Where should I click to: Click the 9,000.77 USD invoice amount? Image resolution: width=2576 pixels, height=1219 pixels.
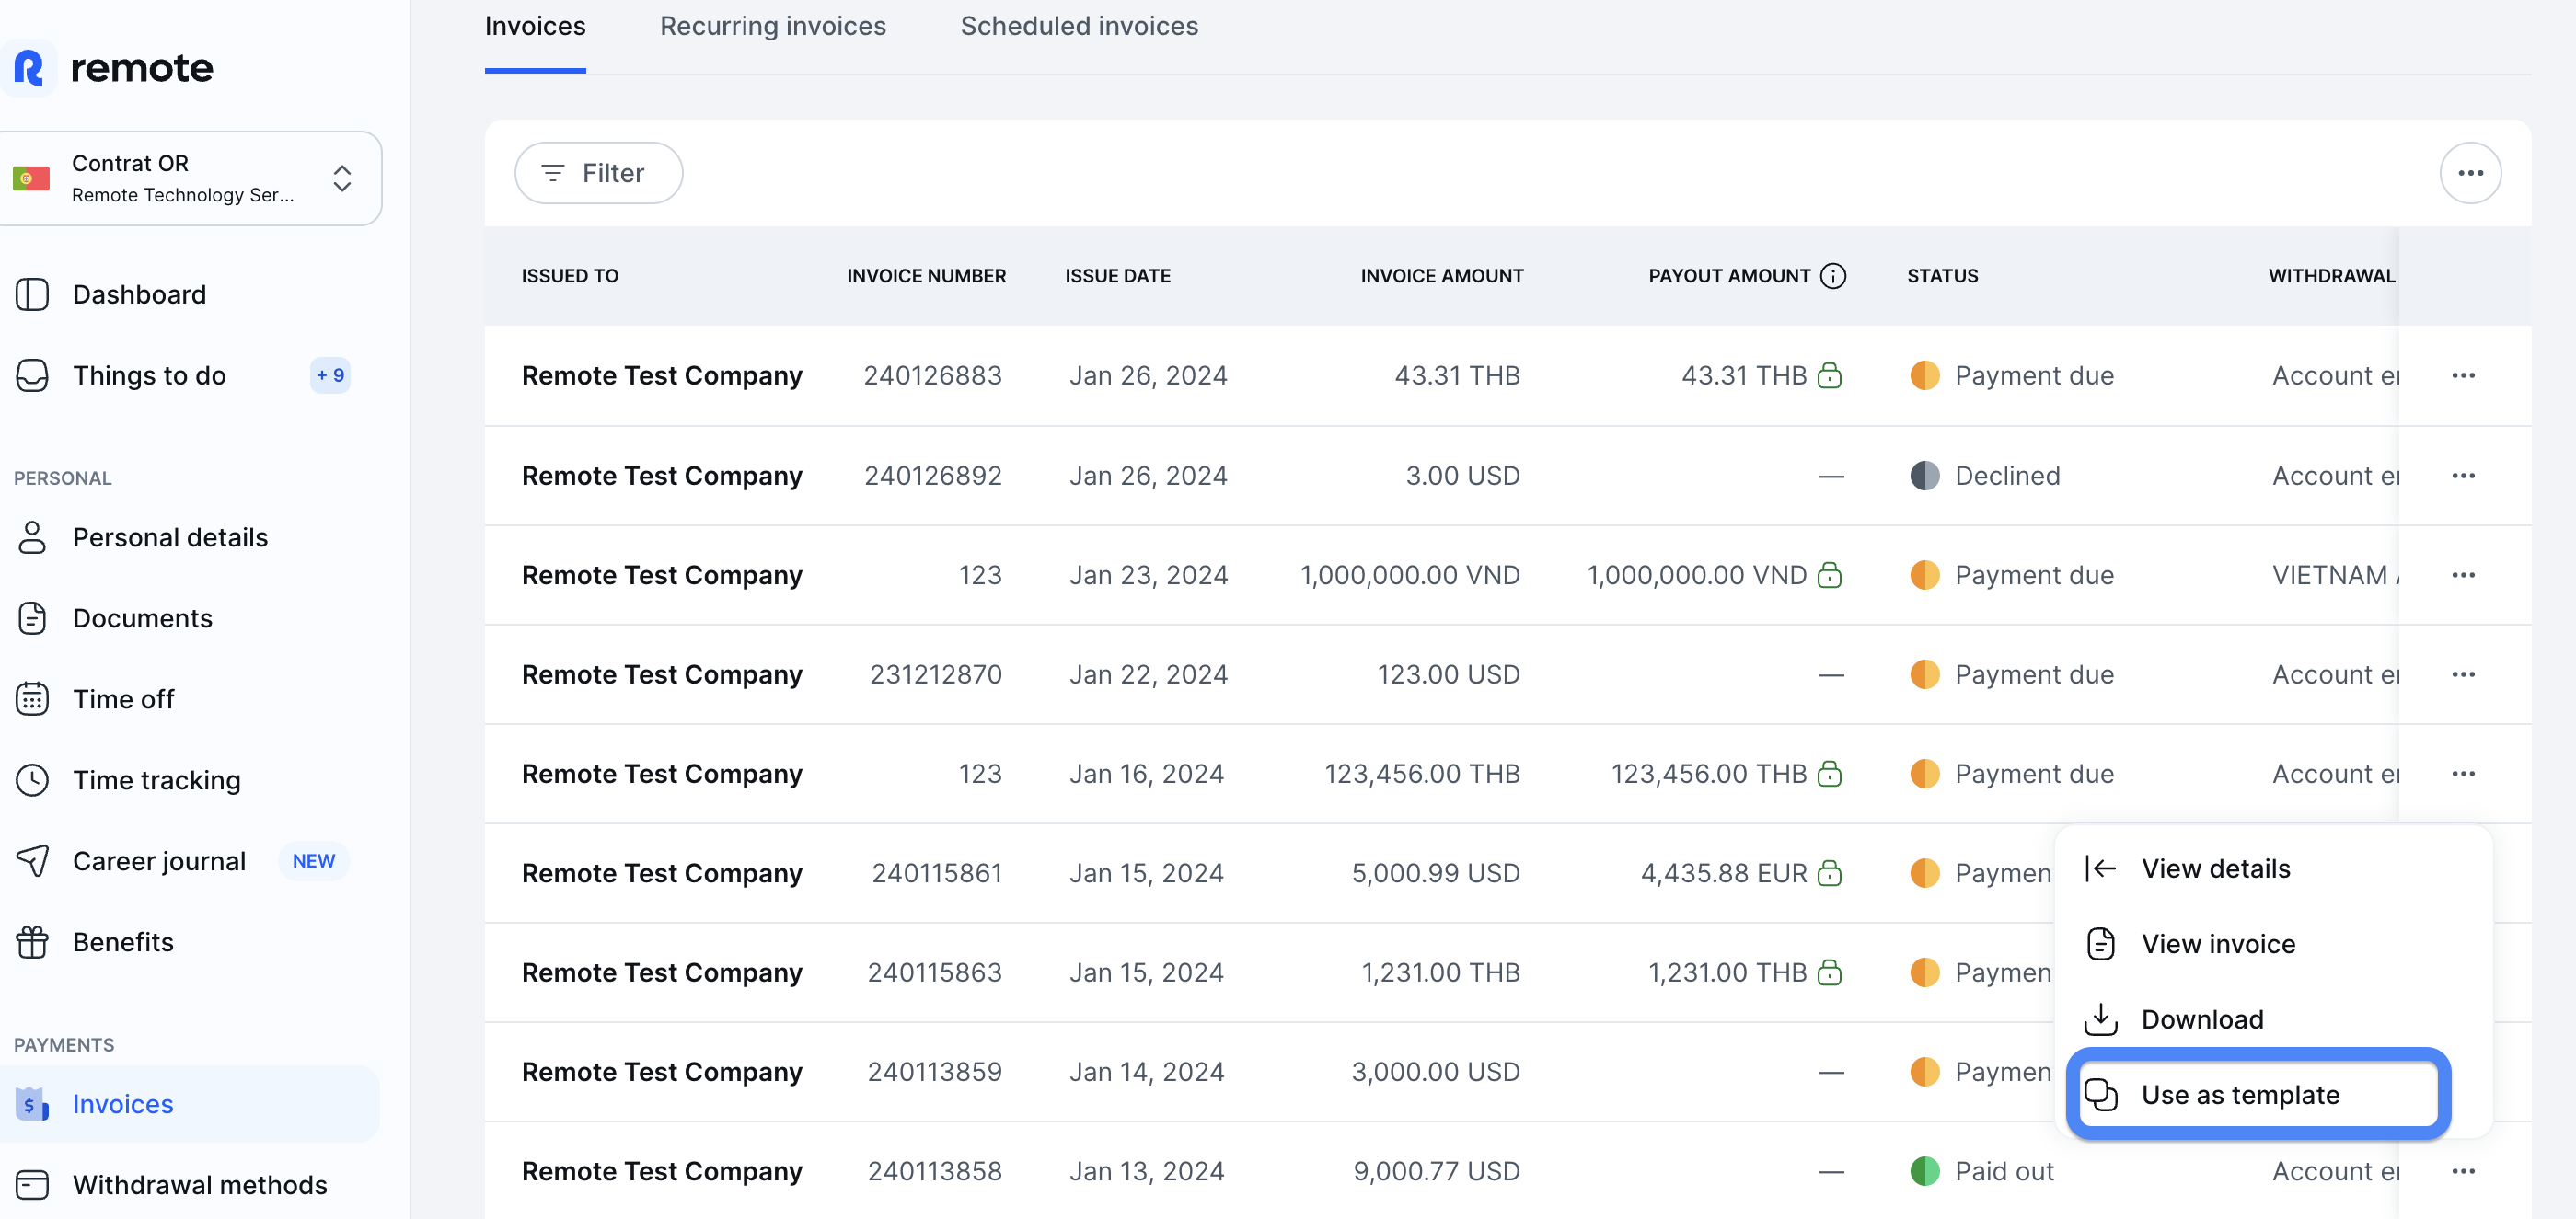(x=1436, y=1171)
